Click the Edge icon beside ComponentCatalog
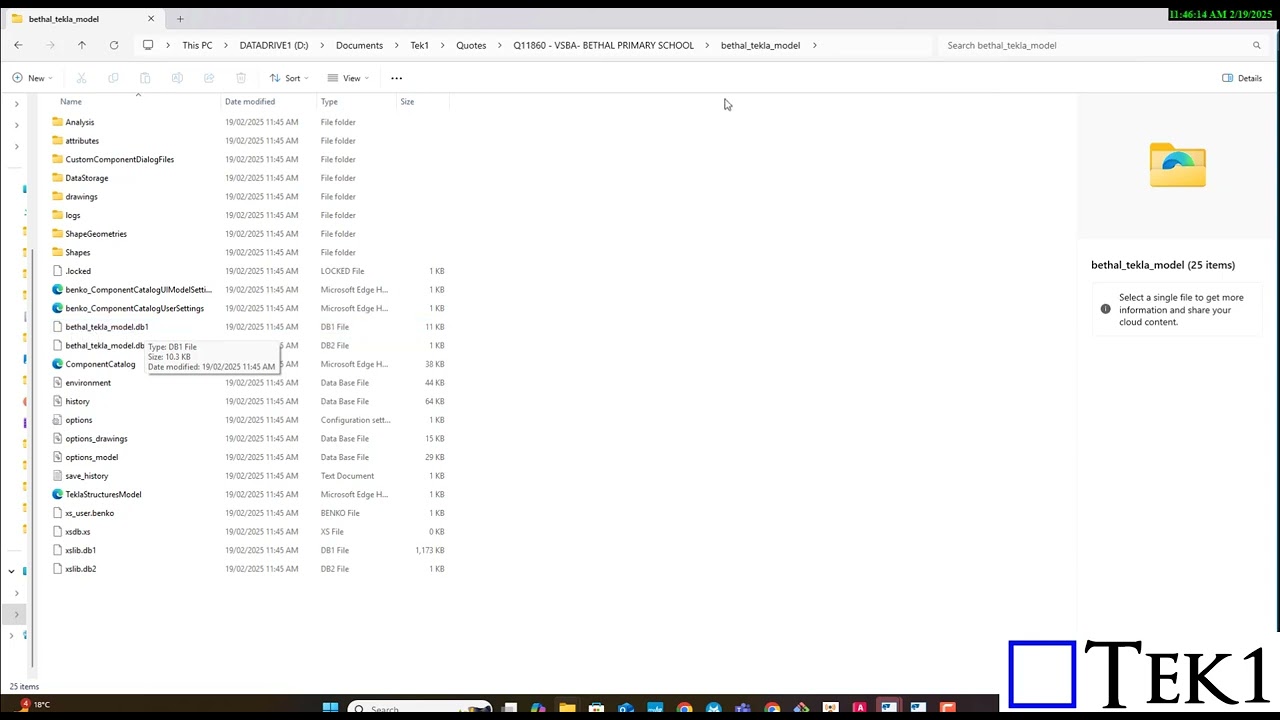The image size is (1280, 720). pos(57,364)
